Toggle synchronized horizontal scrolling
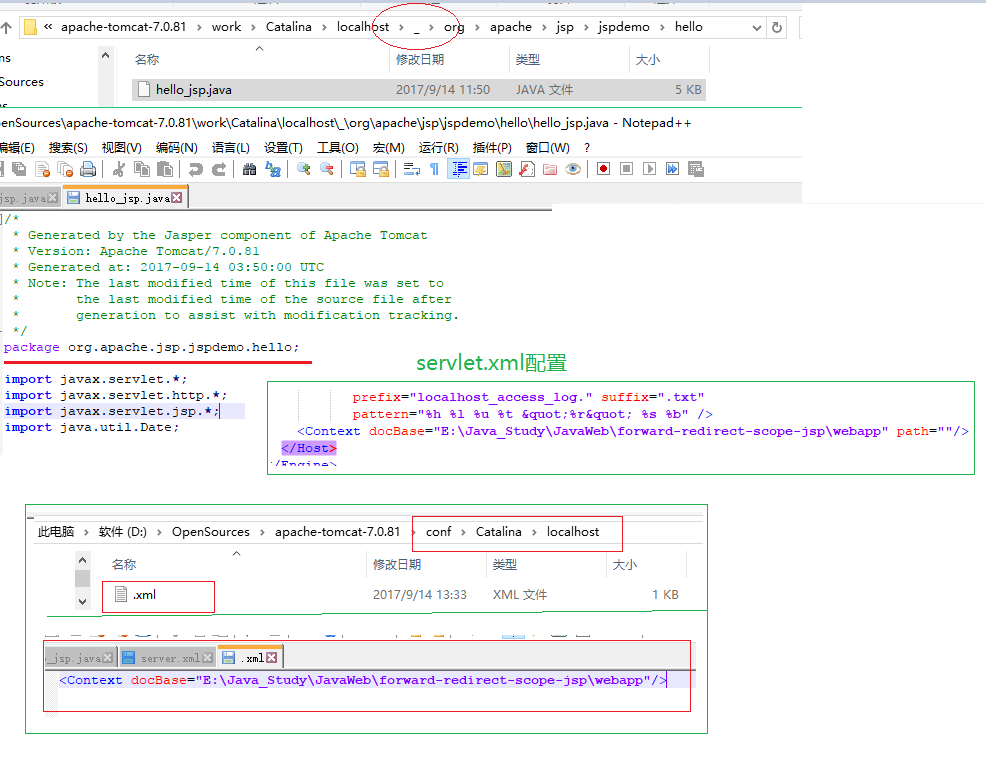Screen dimensions: 986x767 pyautogui.click(x=381, y=169)
